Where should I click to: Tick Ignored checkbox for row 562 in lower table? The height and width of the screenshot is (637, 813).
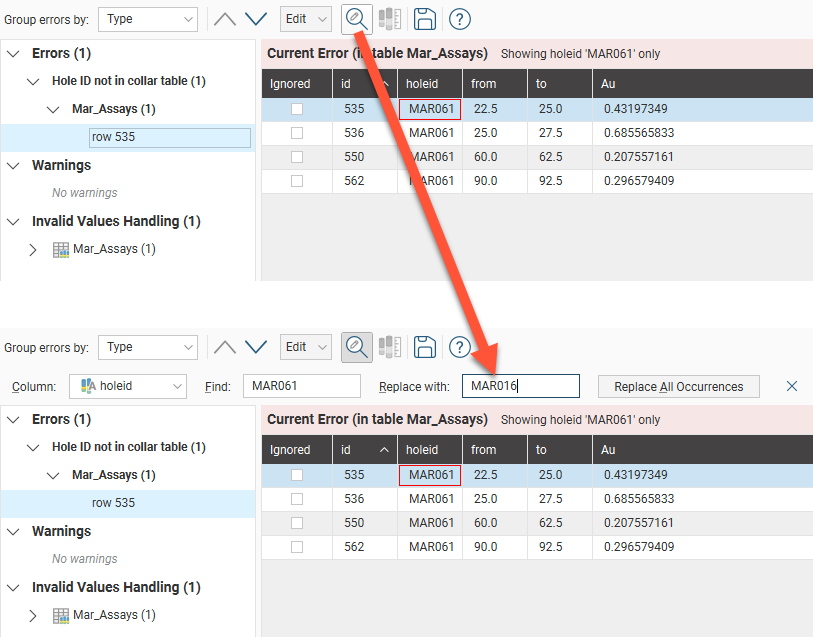click(x=297, y=547)
